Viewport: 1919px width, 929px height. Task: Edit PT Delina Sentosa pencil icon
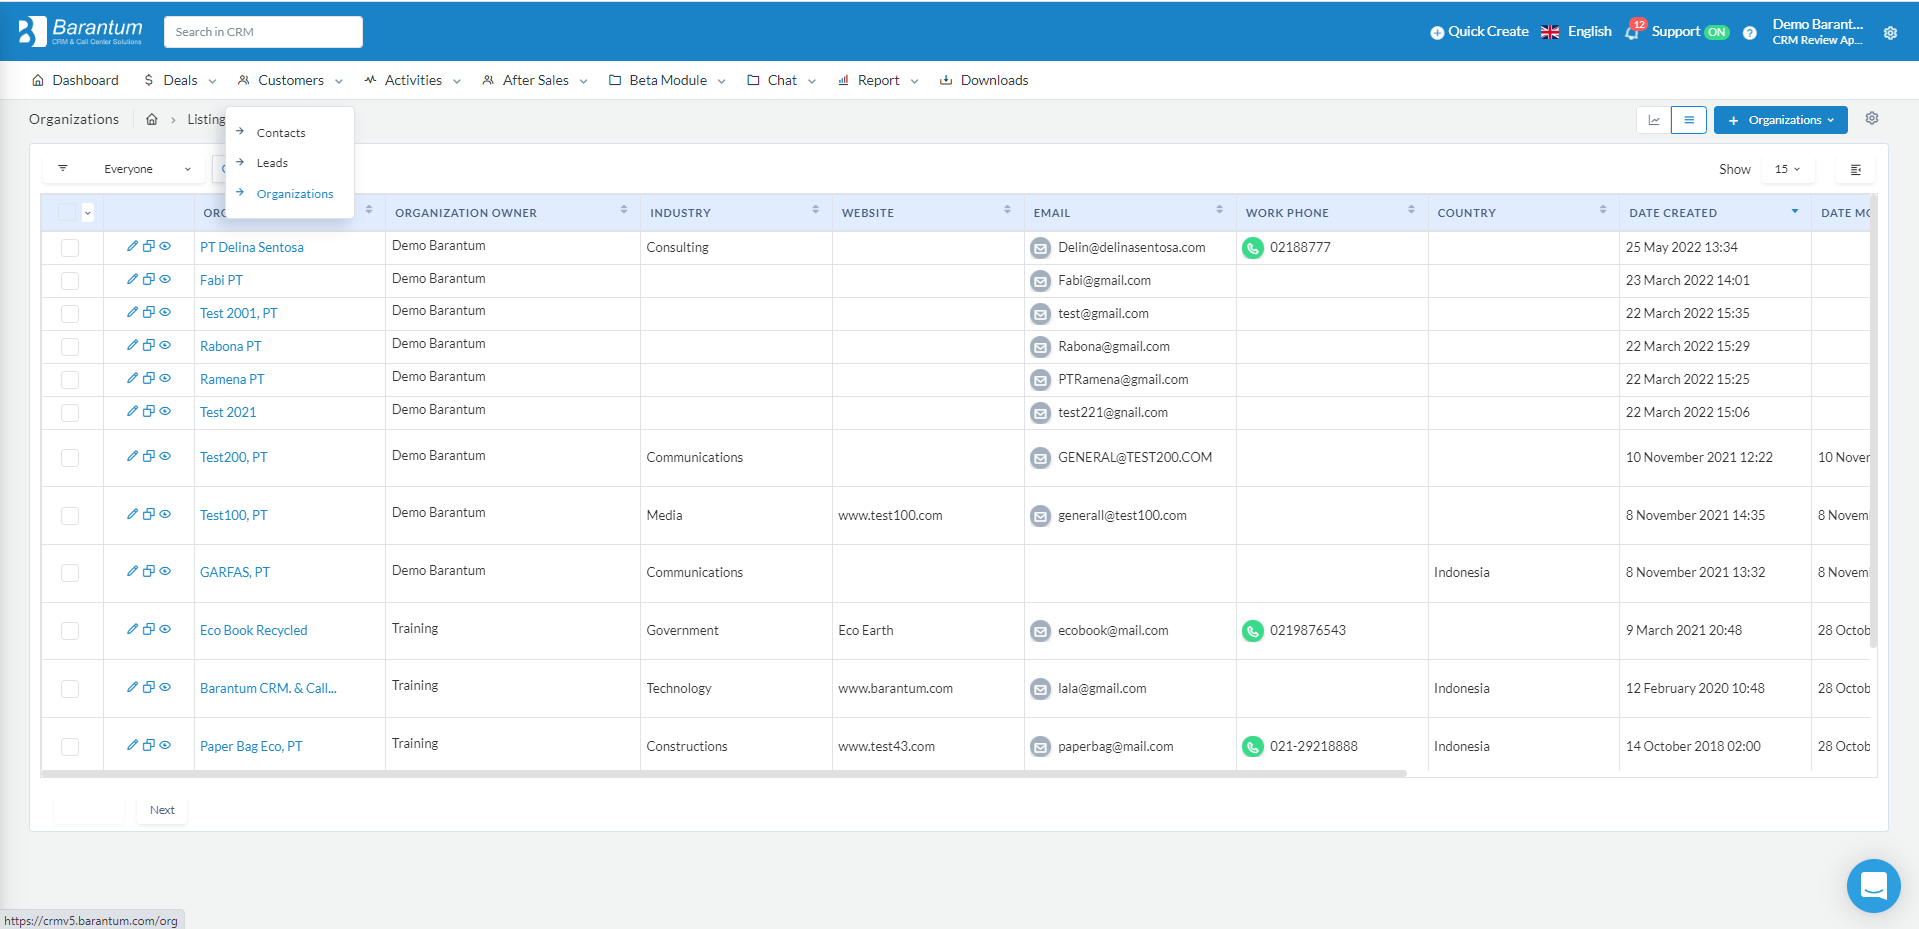point(132,246)
